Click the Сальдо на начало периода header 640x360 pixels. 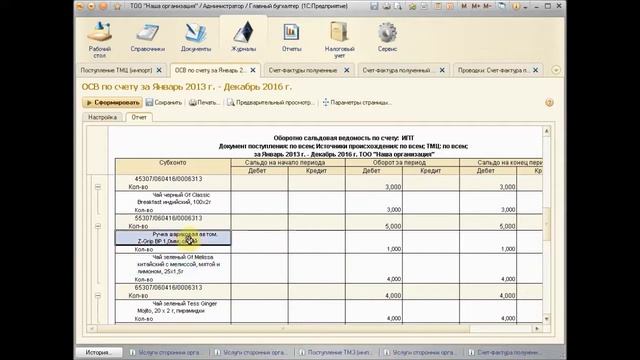tap(288, 162)
